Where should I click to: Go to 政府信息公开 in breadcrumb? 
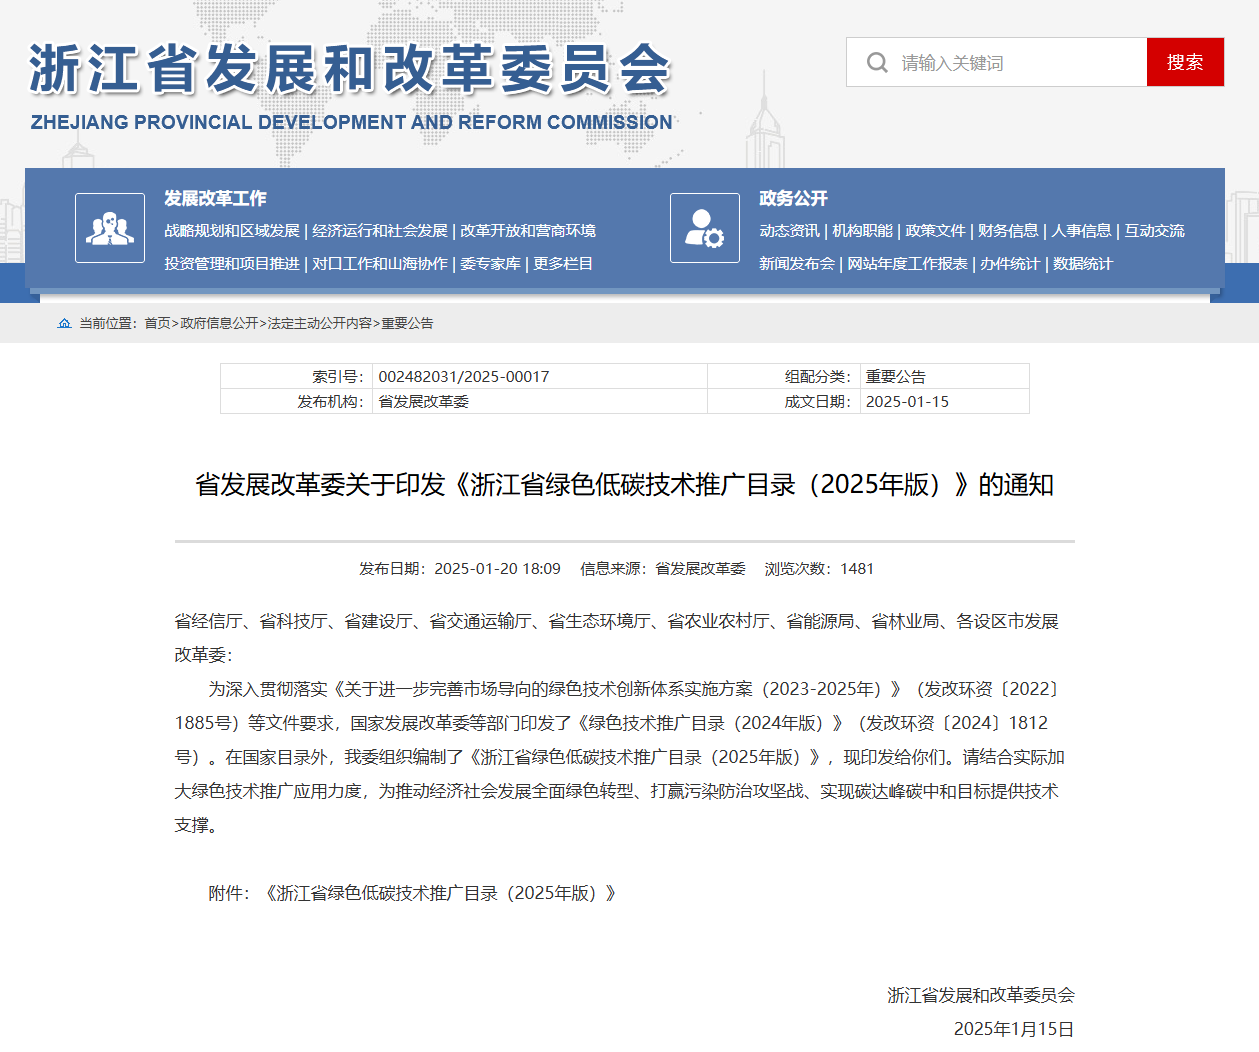point(219,323)
